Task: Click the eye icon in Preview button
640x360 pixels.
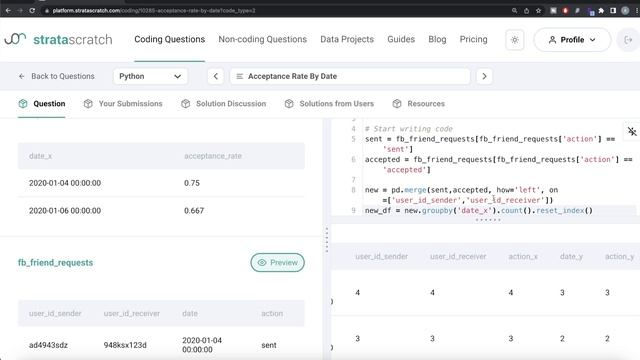Action: click(x=262, y=262)
